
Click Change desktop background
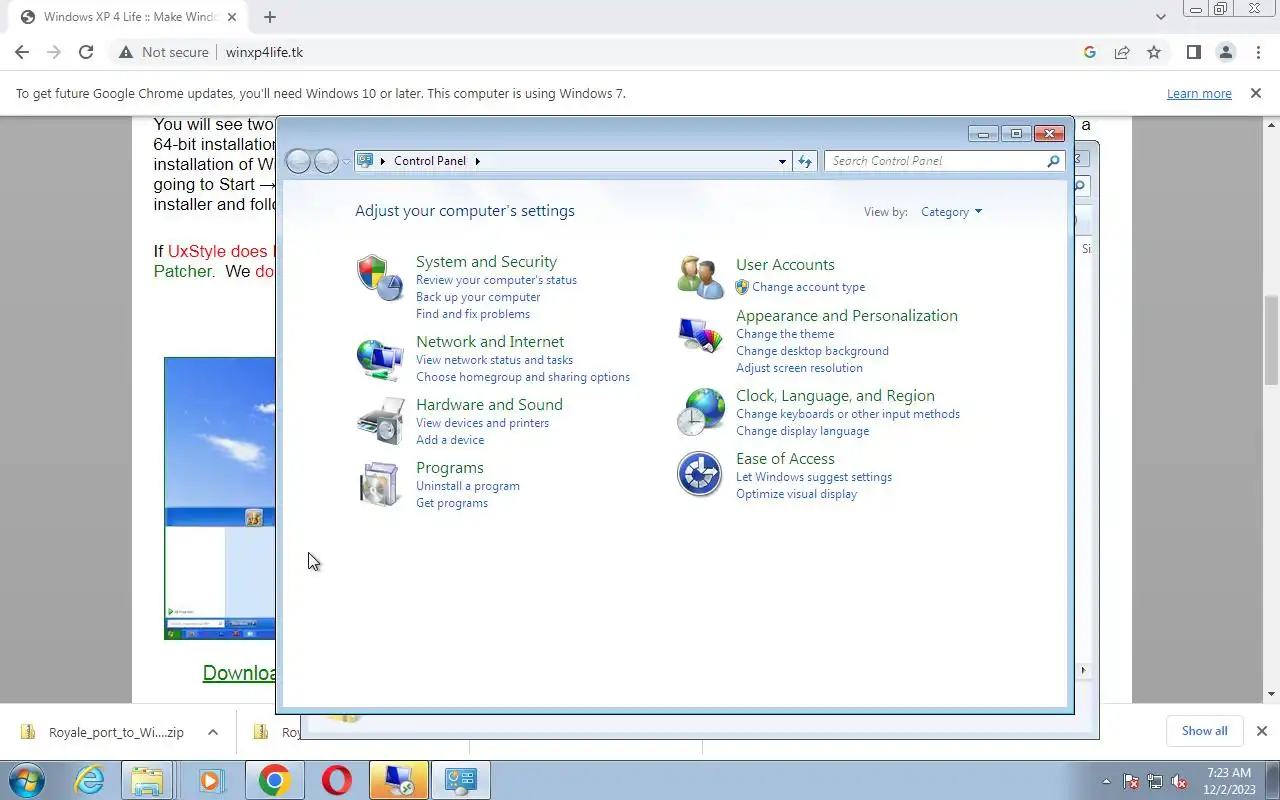(x=812, y=351)
